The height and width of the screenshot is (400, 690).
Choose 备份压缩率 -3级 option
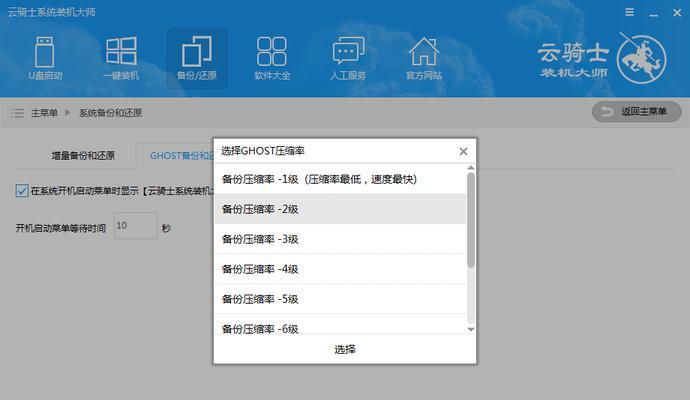click(340, 239)
